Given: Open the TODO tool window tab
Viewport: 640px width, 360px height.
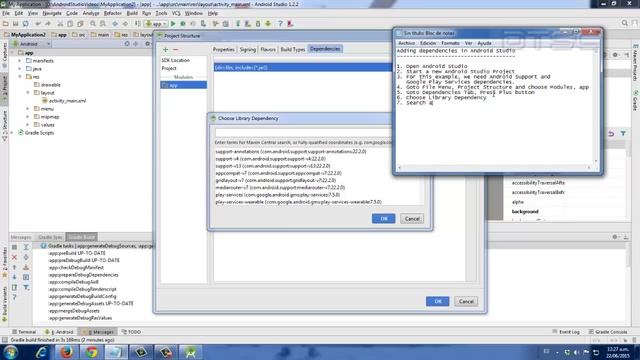Looking at the screenshot, I should pos(131,332).
